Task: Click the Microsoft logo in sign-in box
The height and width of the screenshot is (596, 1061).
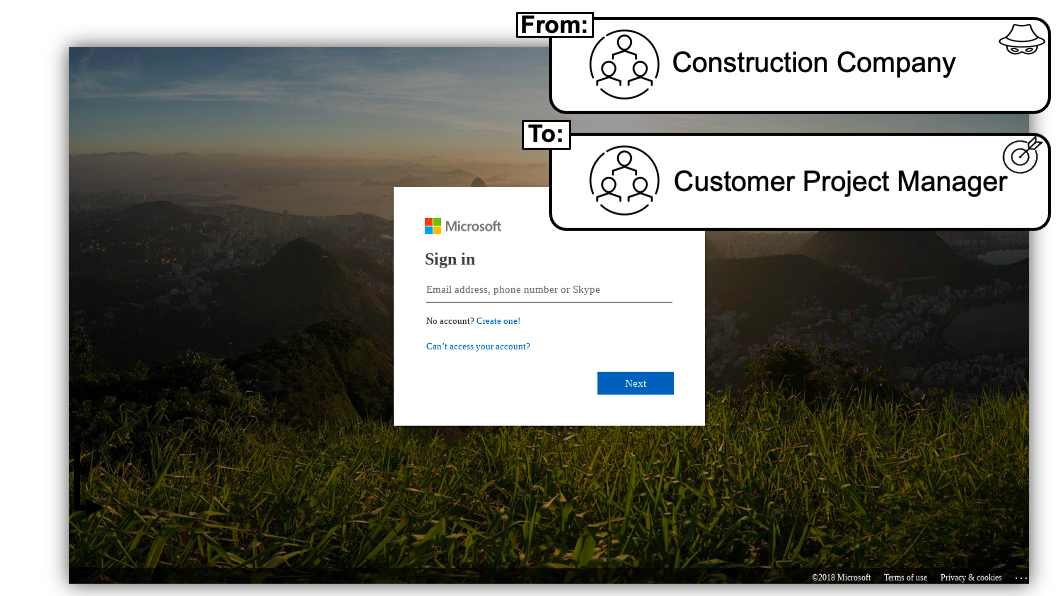Action: tap(463, 226)
